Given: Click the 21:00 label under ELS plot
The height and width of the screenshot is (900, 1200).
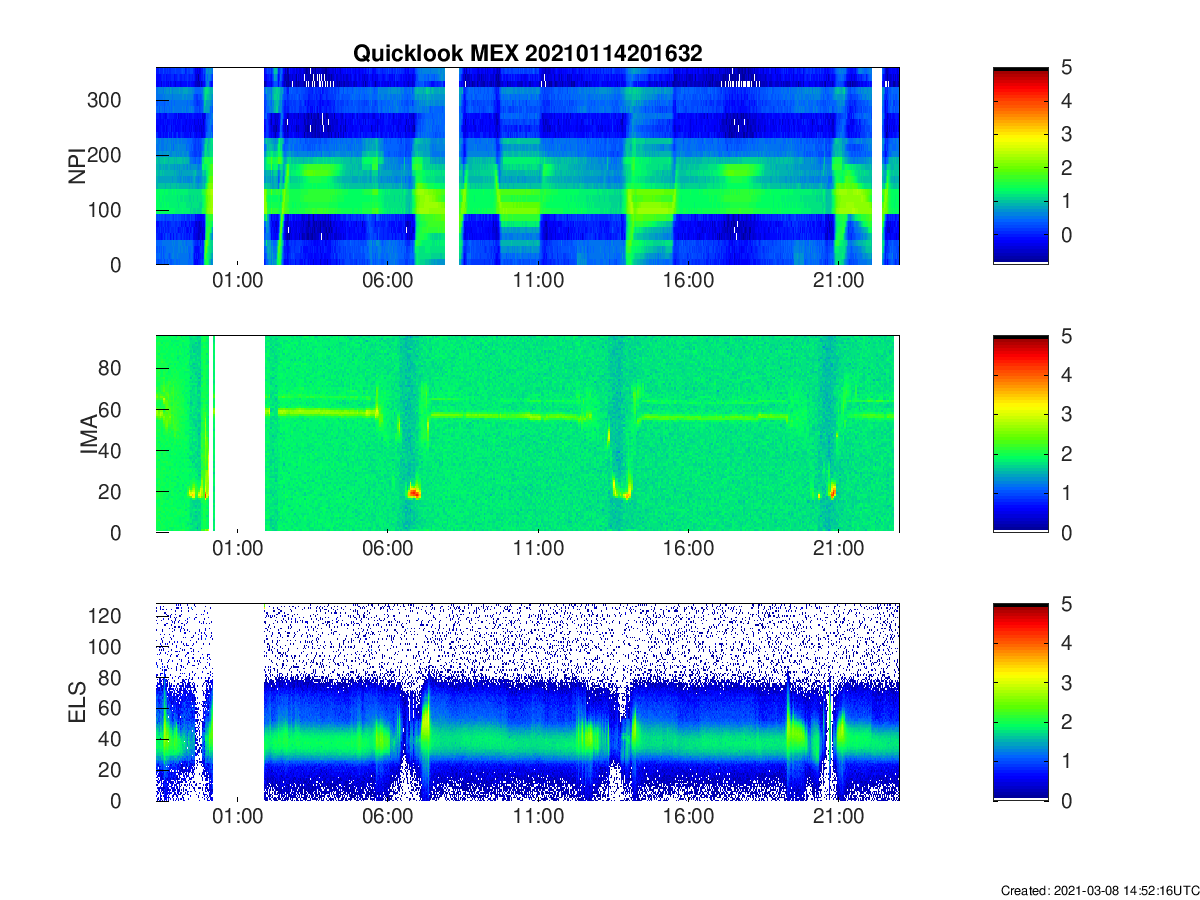Looking at the screenshot, I should pyautogui.click(x=838, y=817).
